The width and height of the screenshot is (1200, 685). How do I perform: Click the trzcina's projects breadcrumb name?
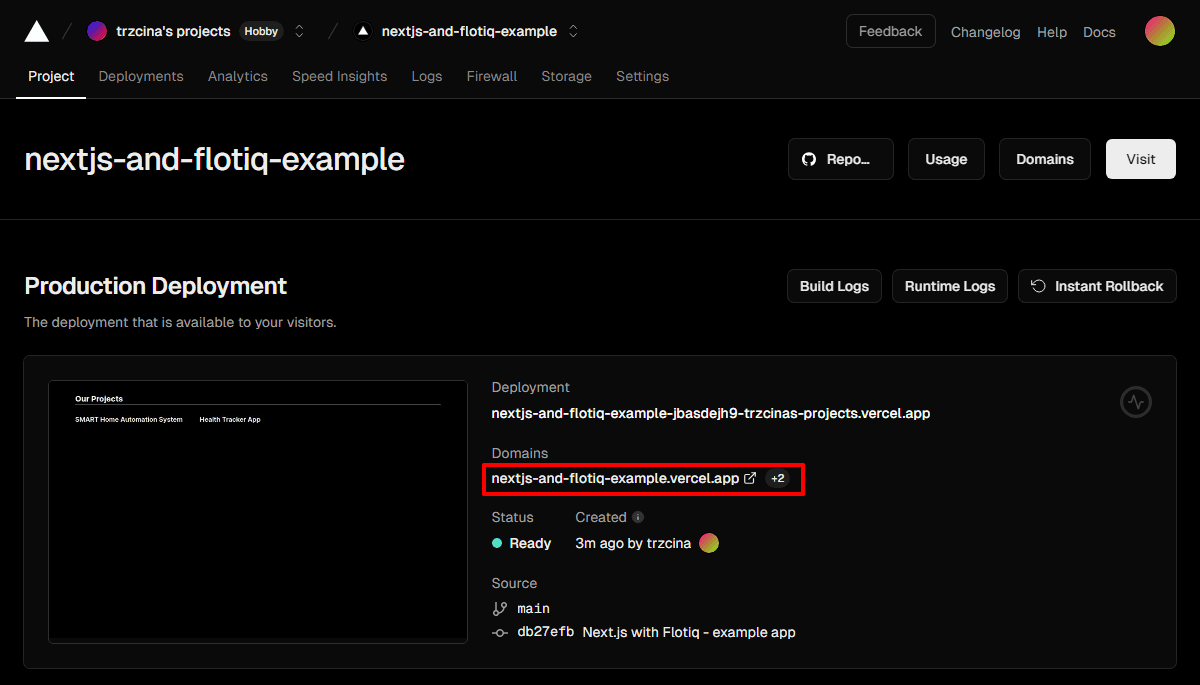coord(173,31)
